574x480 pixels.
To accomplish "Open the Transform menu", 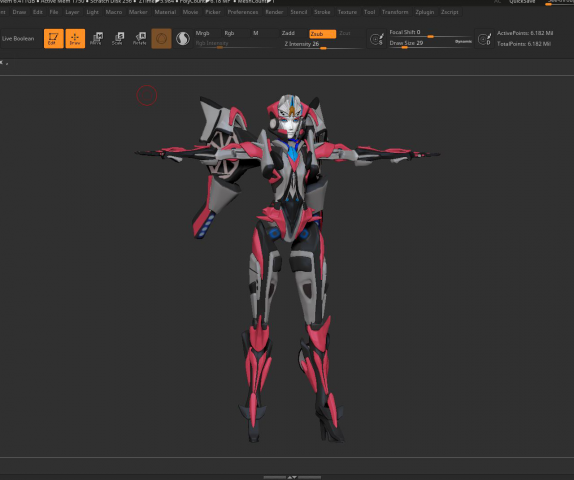I will coord(395,12).
